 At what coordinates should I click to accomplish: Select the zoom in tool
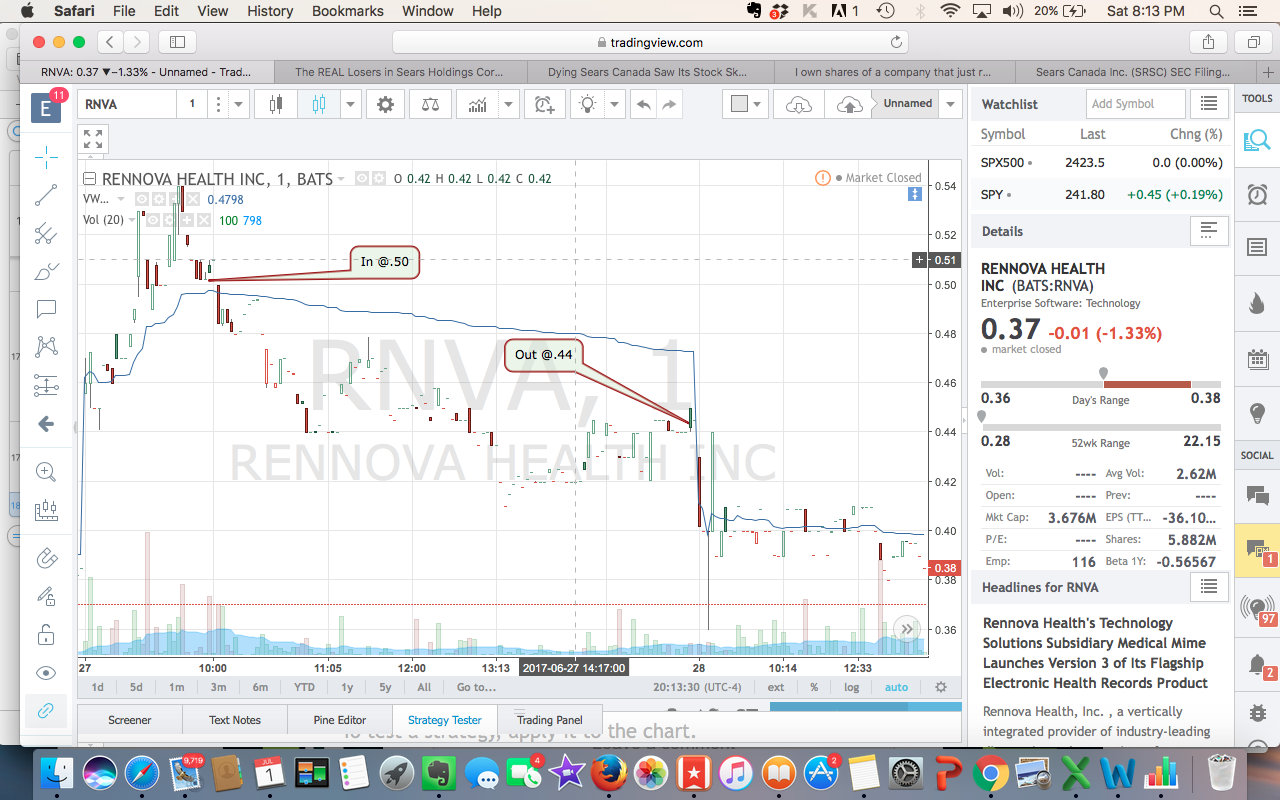point(46,472)
